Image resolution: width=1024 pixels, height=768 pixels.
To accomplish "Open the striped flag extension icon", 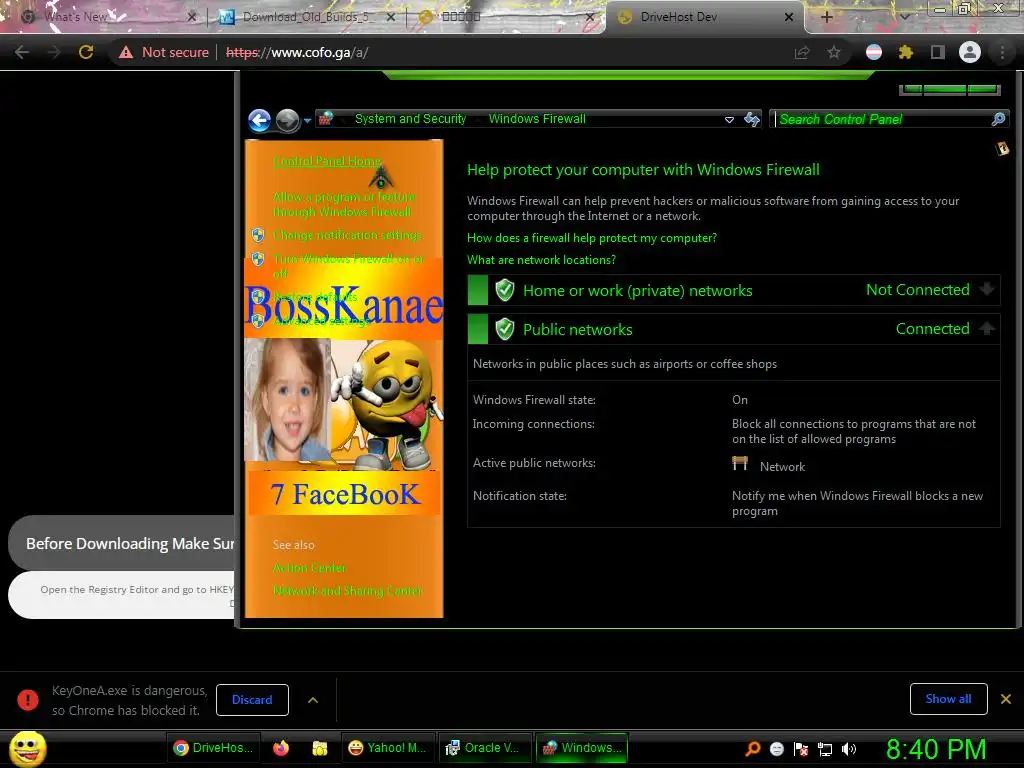I will click(x=874, y=52).
